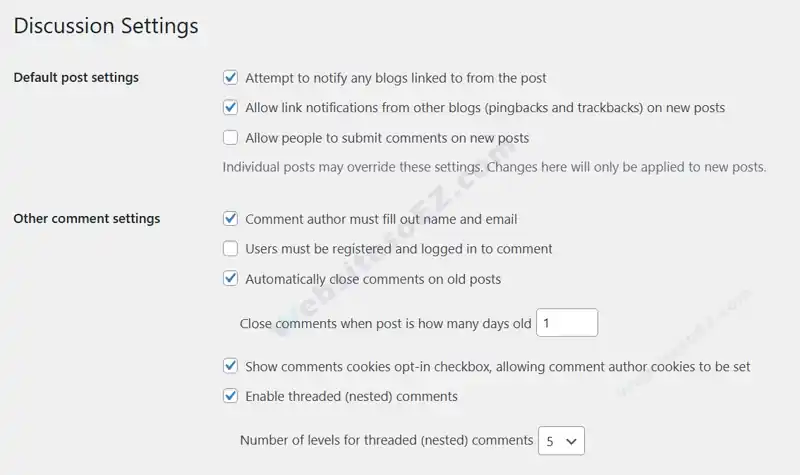800x475 pixels.
Task: Uncheck 'Comment author must fill out' checkbox
Action: click(x=230, y=218)
